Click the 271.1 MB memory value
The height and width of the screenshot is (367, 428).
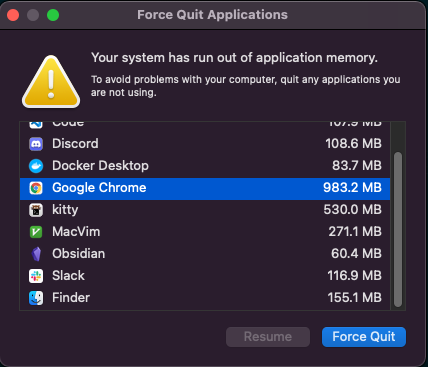coord(355,232)
